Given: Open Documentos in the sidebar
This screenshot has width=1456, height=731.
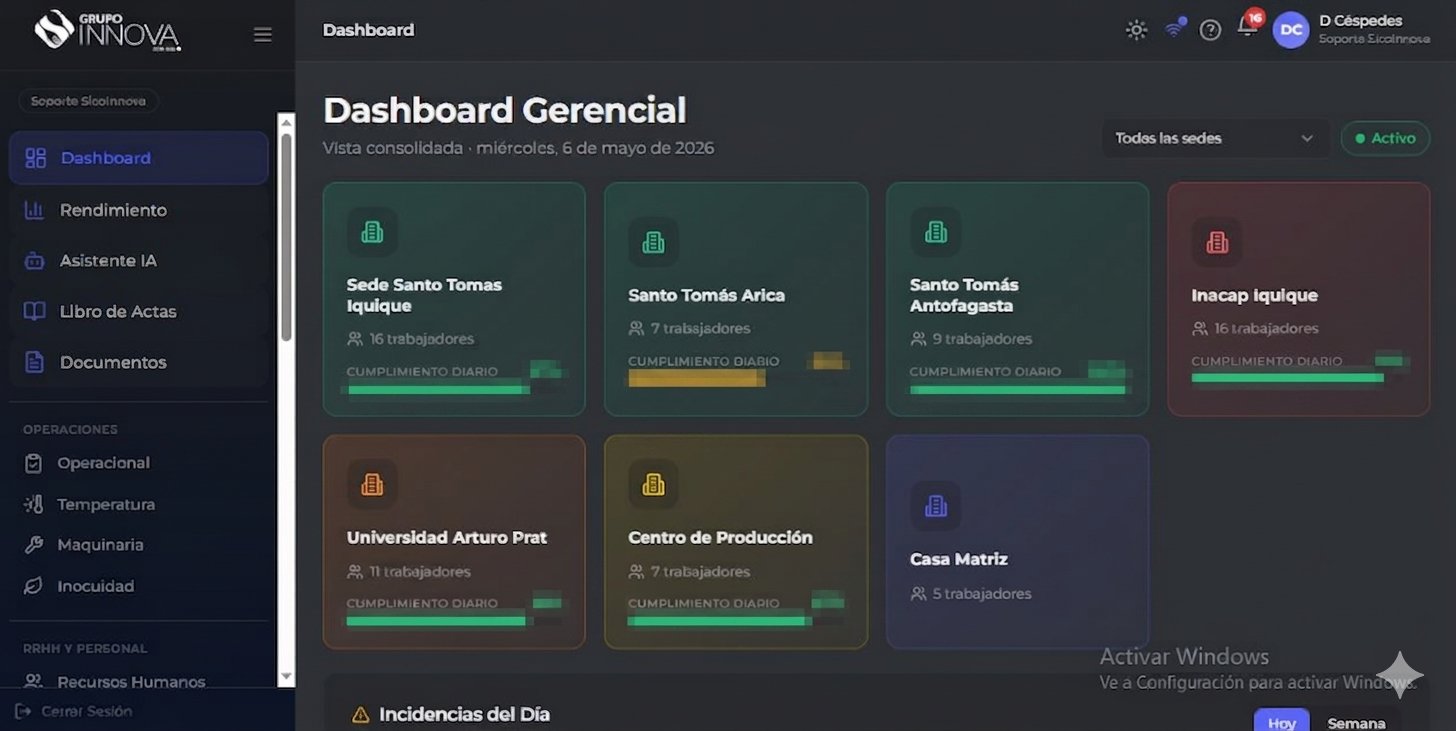Looking at the screenshot, I should tap(139, 362).
